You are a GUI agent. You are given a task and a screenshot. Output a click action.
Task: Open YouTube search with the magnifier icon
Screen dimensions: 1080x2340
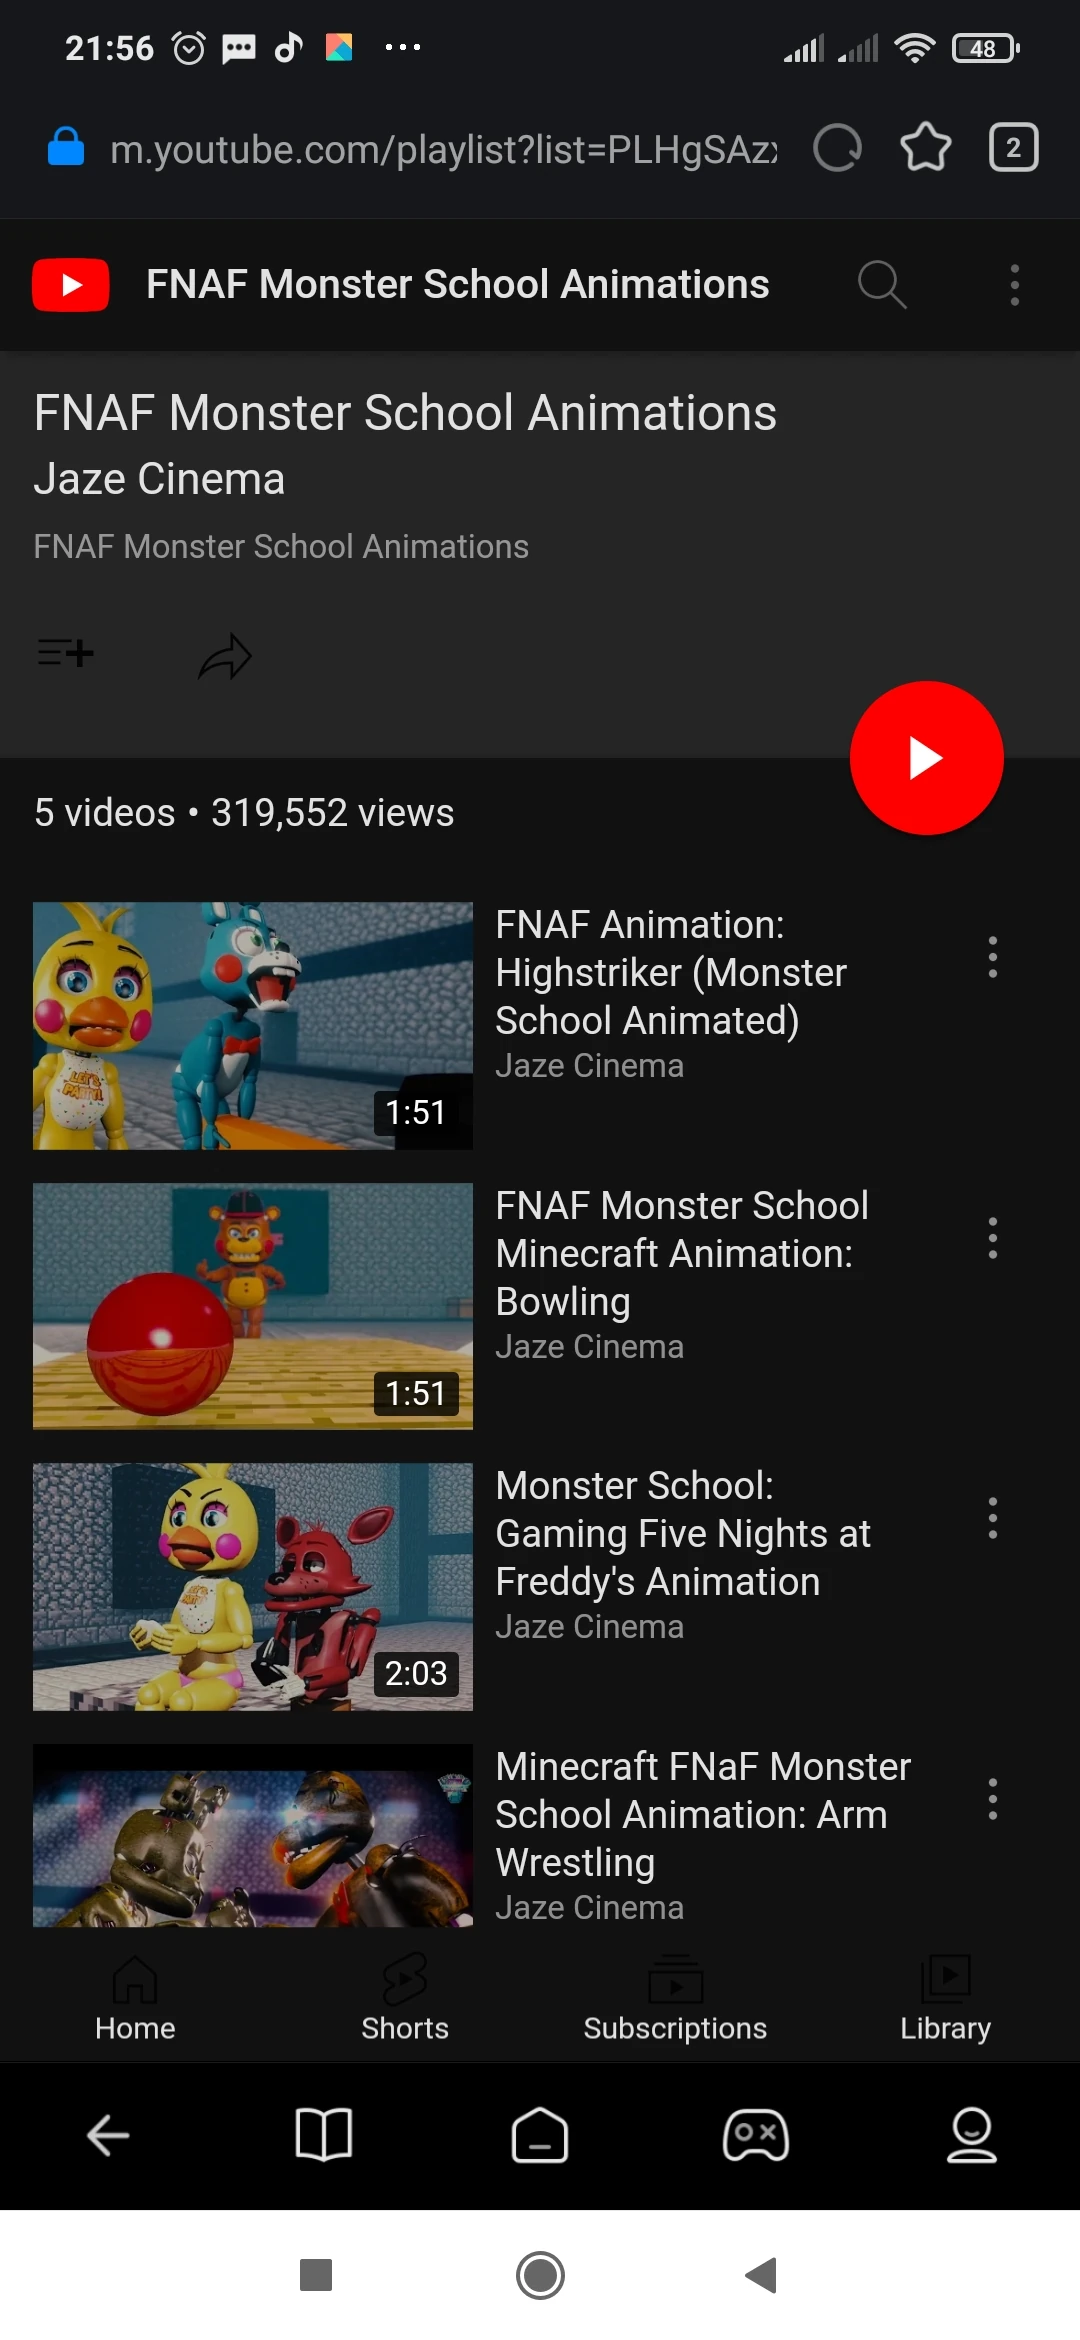[882, 285]
